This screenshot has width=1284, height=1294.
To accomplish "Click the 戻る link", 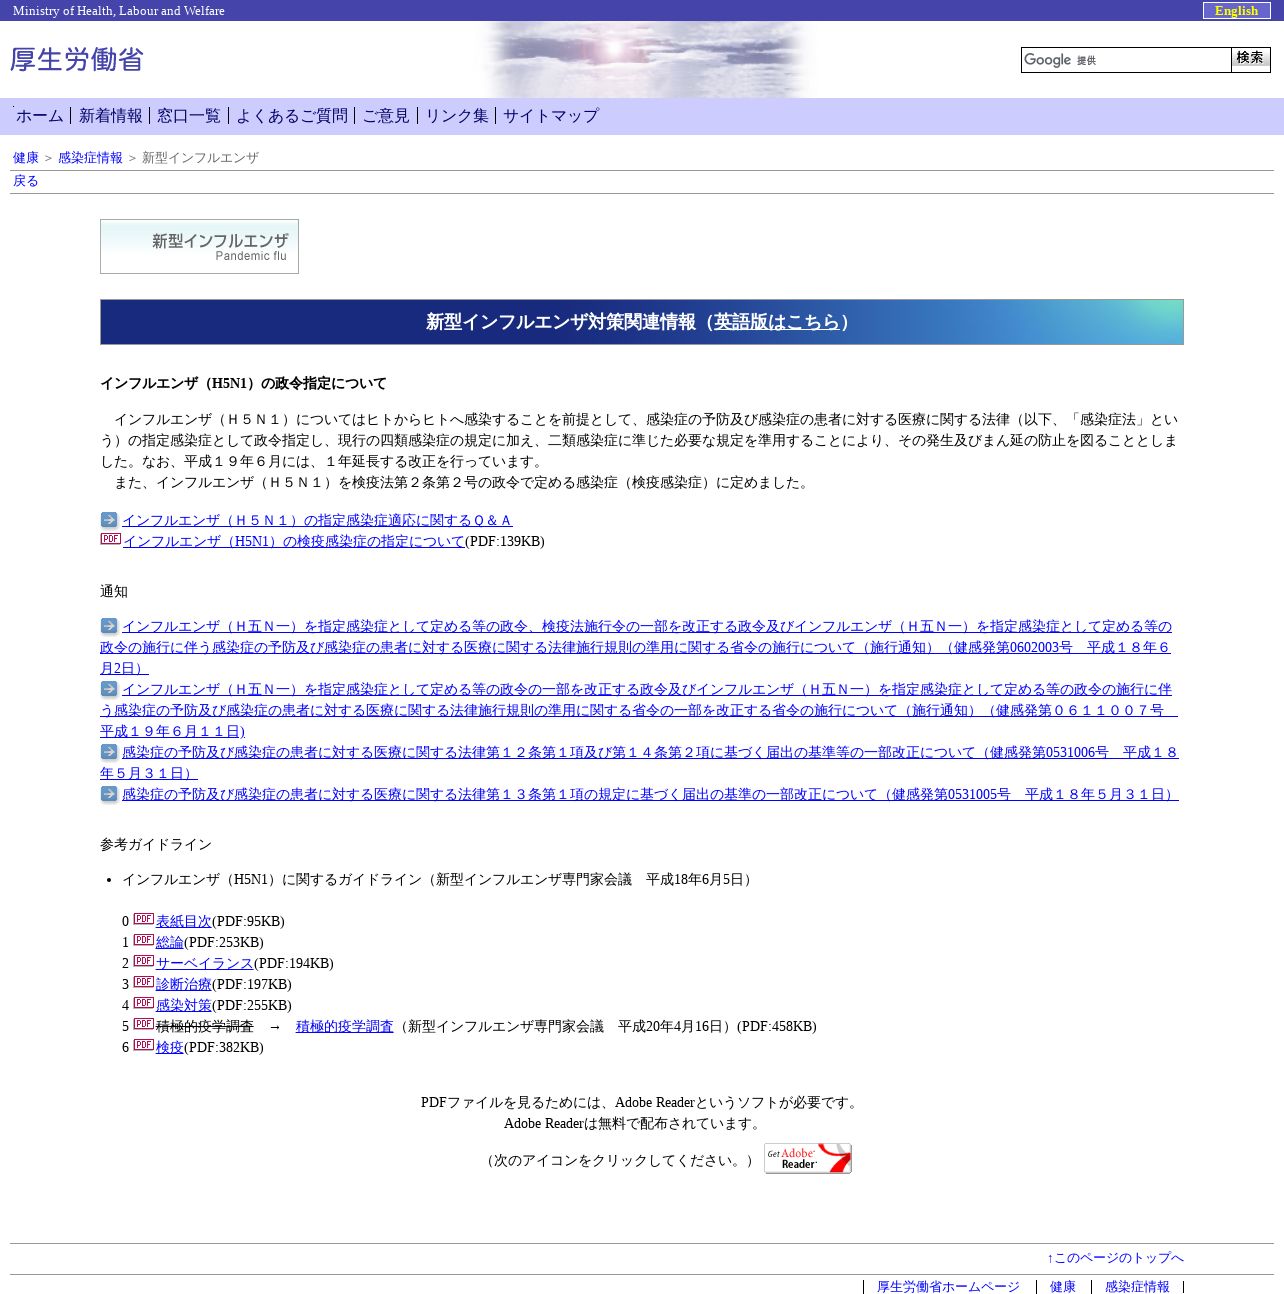I will click(x=26, y=181).
